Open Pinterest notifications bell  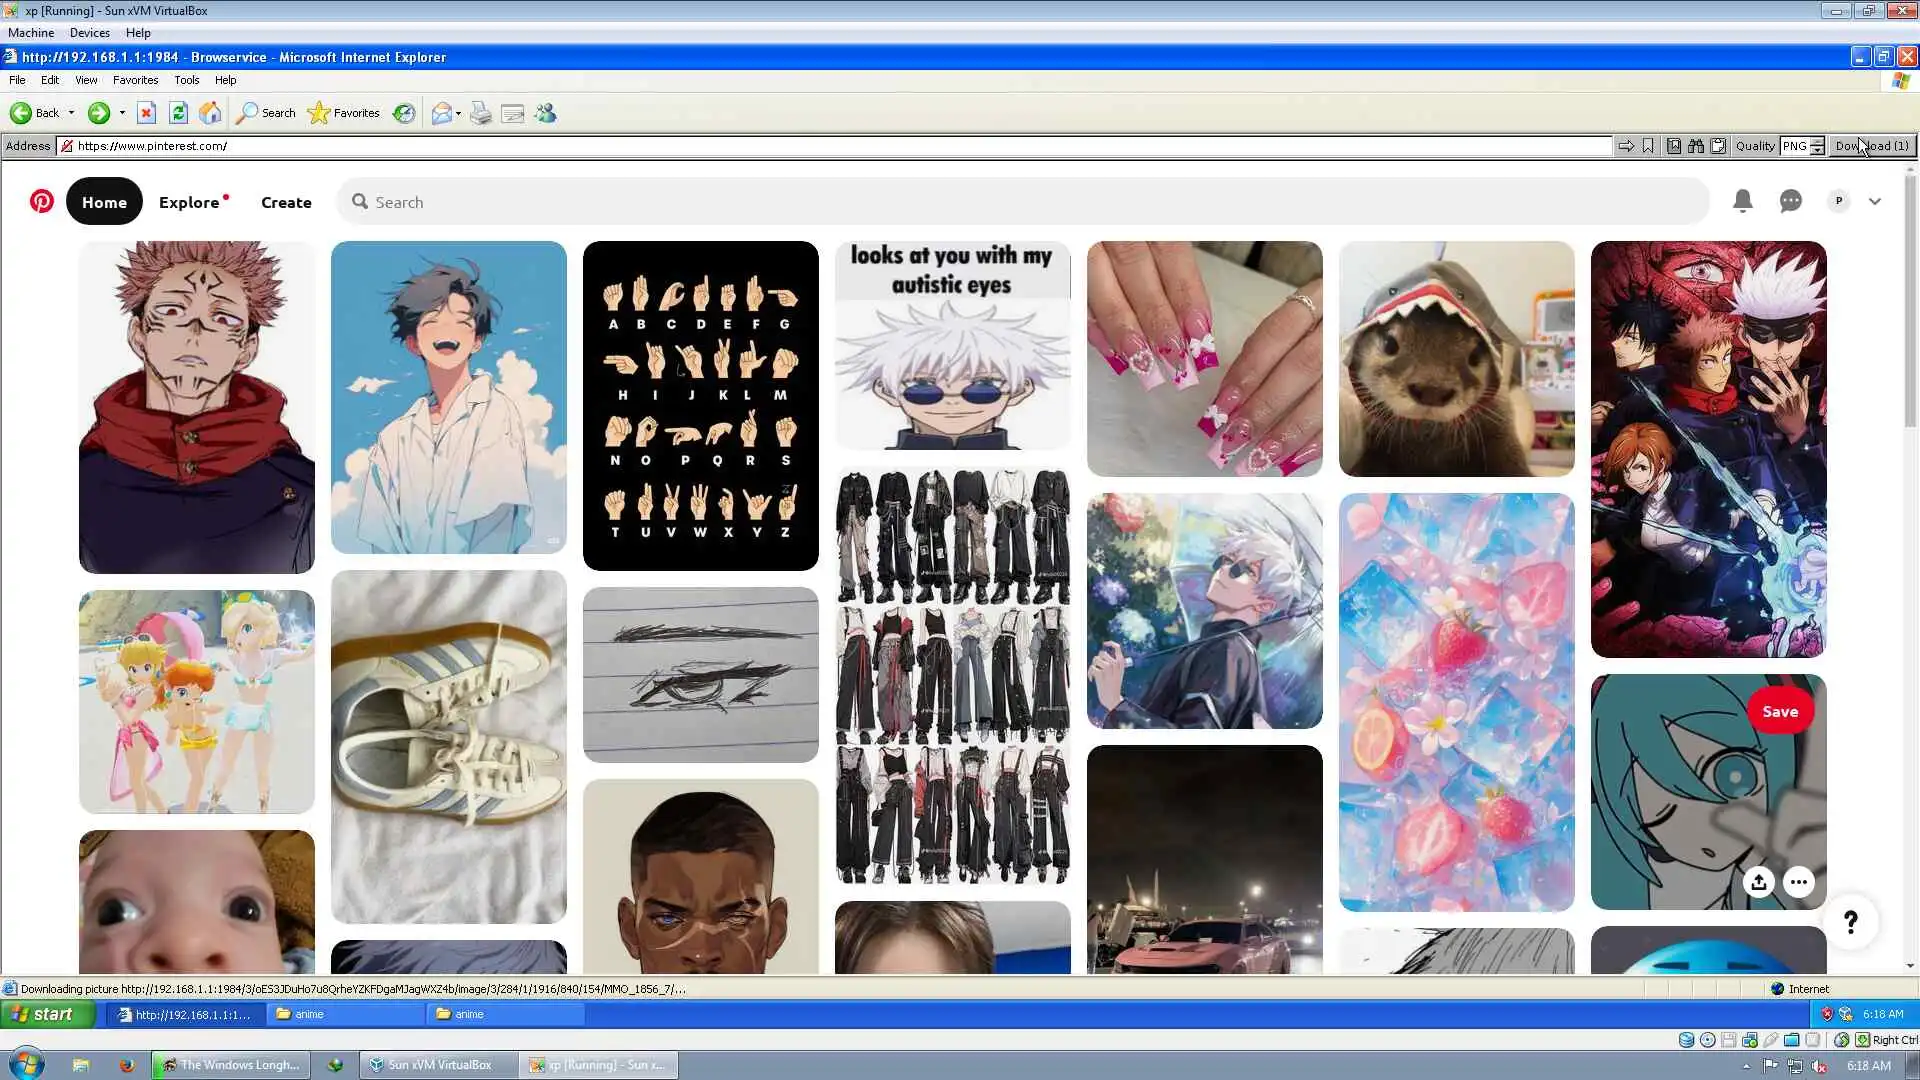pyautogui.click(x=1742, y=201)
